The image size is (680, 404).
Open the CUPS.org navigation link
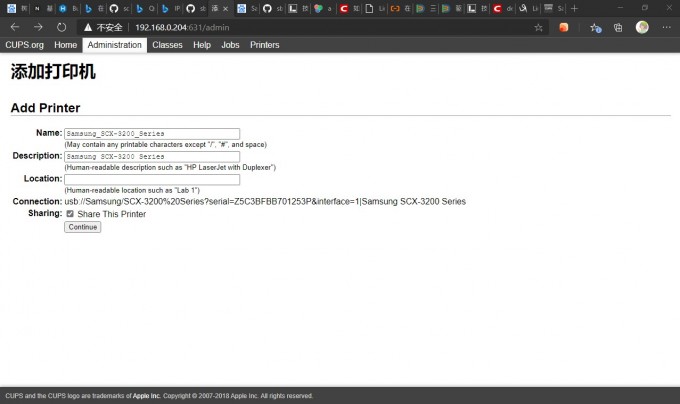(24, 45)
